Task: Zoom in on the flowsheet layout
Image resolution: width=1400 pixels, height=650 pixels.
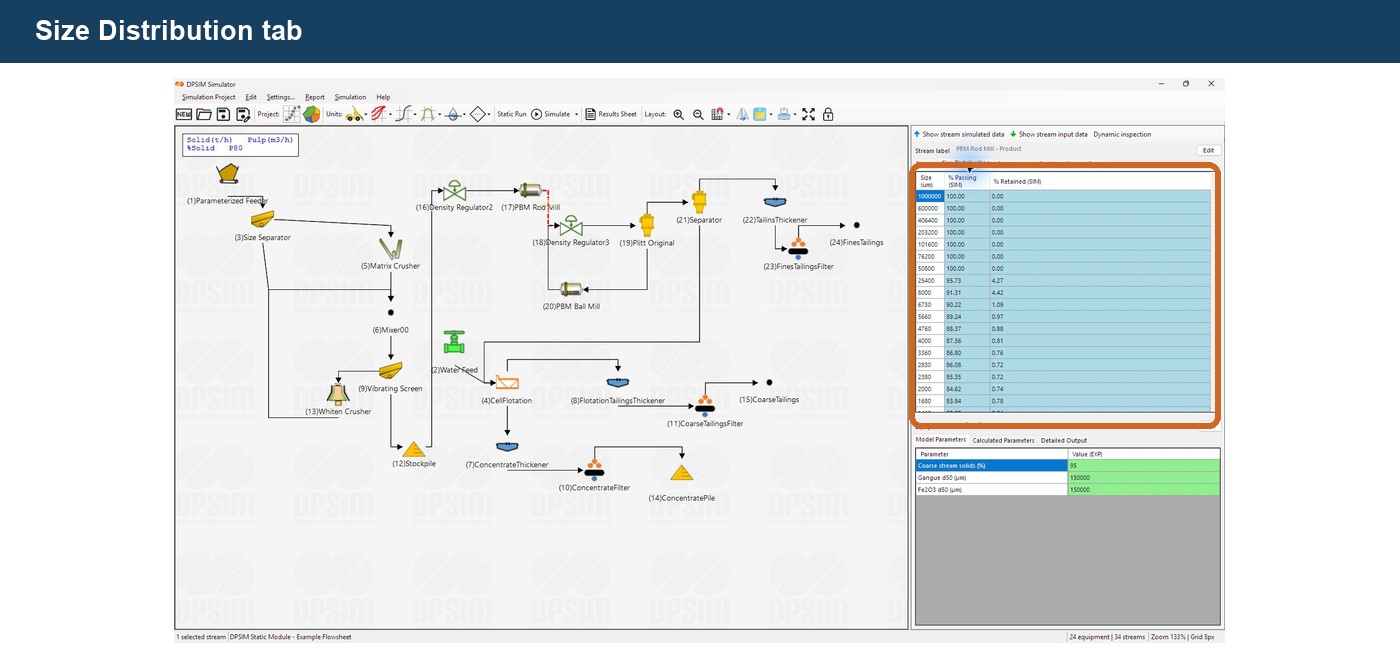Action: click(x=678, y=114)
